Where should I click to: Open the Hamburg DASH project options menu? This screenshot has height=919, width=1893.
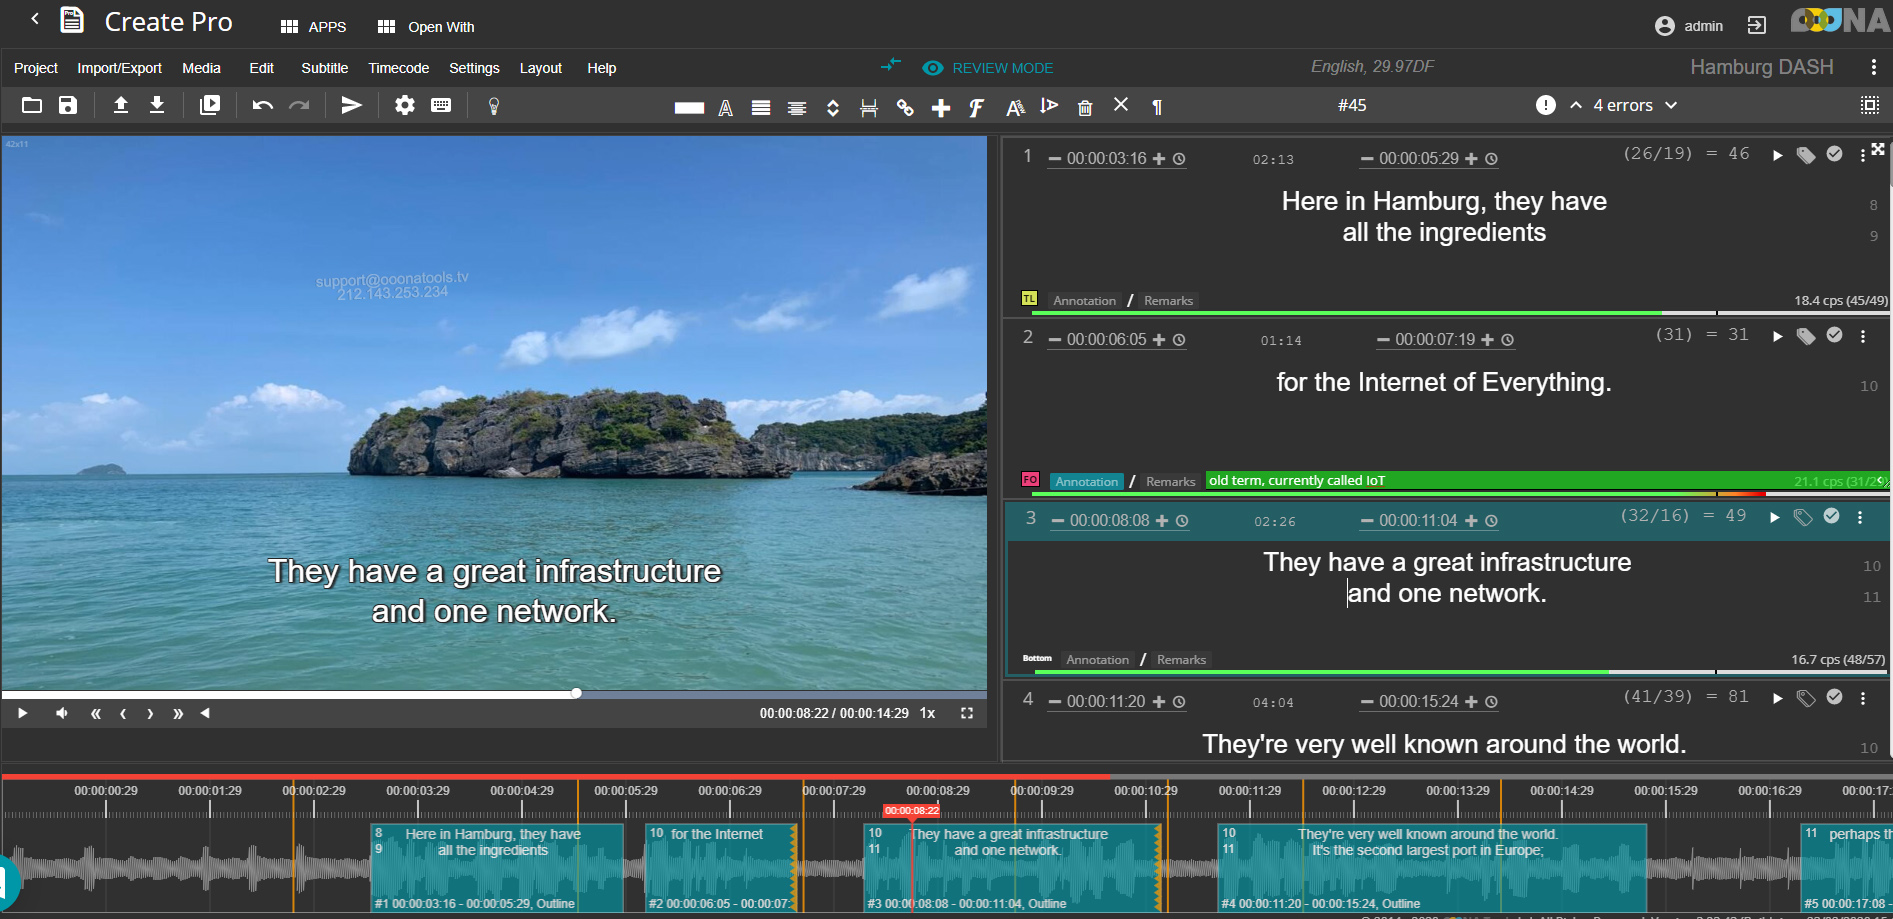pyautogui.click(x=1873, y=67)
